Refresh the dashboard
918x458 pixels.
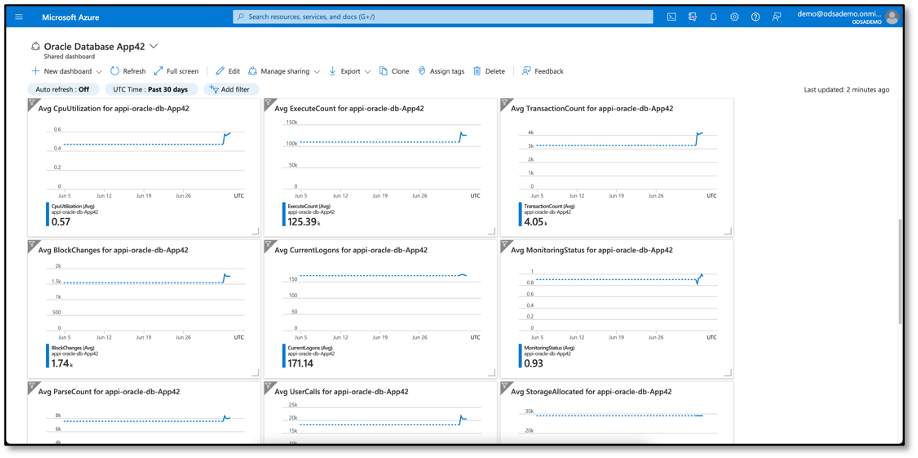click(x=128, y=71)
